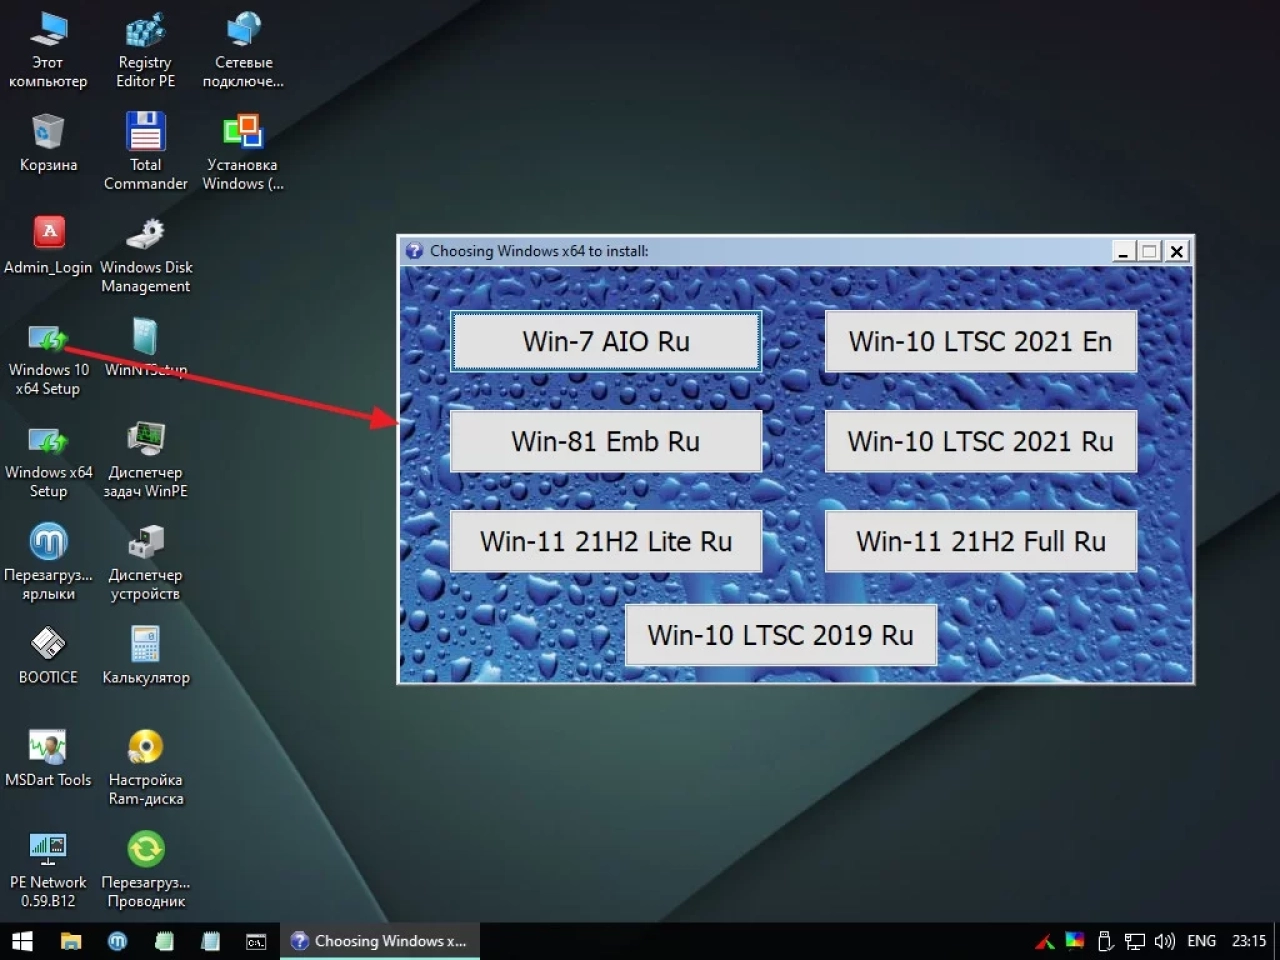Screen dimensions: 1280x960
Task: Open the volume tray icon
Action: 1164,941
